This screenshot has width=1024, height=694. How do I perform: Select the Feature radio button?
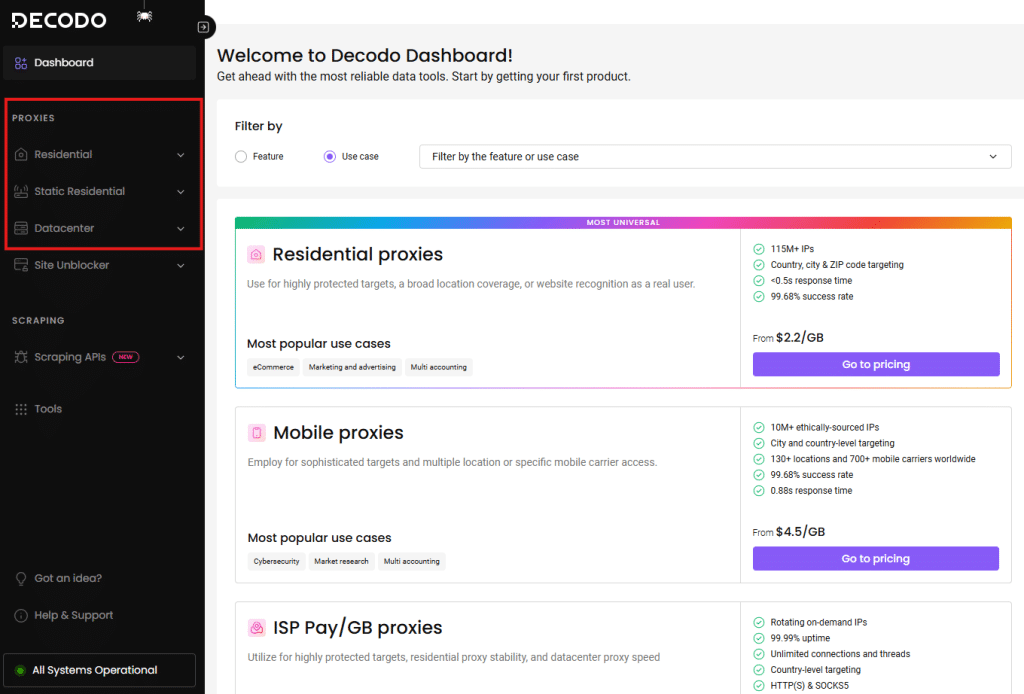(241, 157)
